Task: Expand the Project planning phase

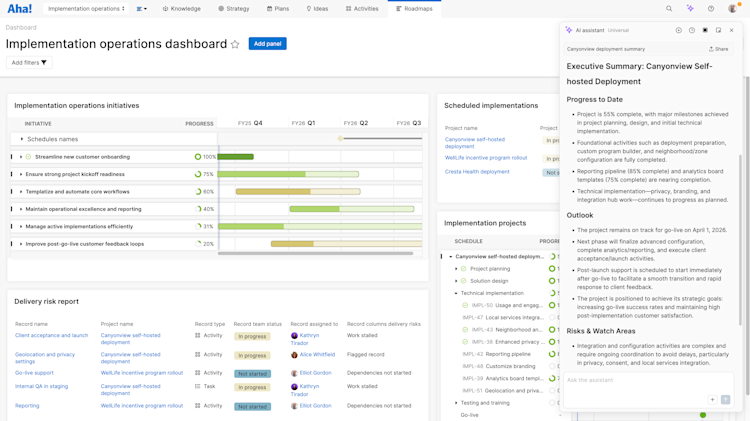Action: pyautogui.click(x=456, y=269)
